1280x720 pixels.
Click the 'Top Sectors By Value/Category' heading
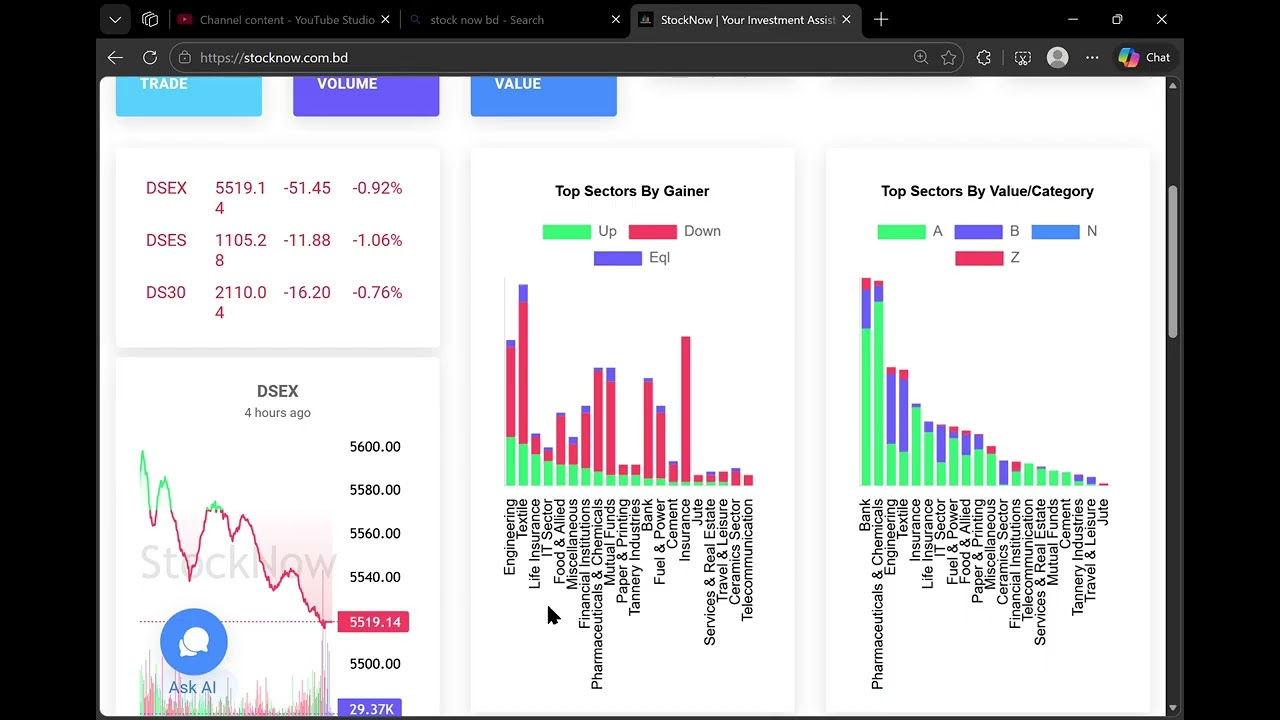pyautogui.click(x=987, y=191)
